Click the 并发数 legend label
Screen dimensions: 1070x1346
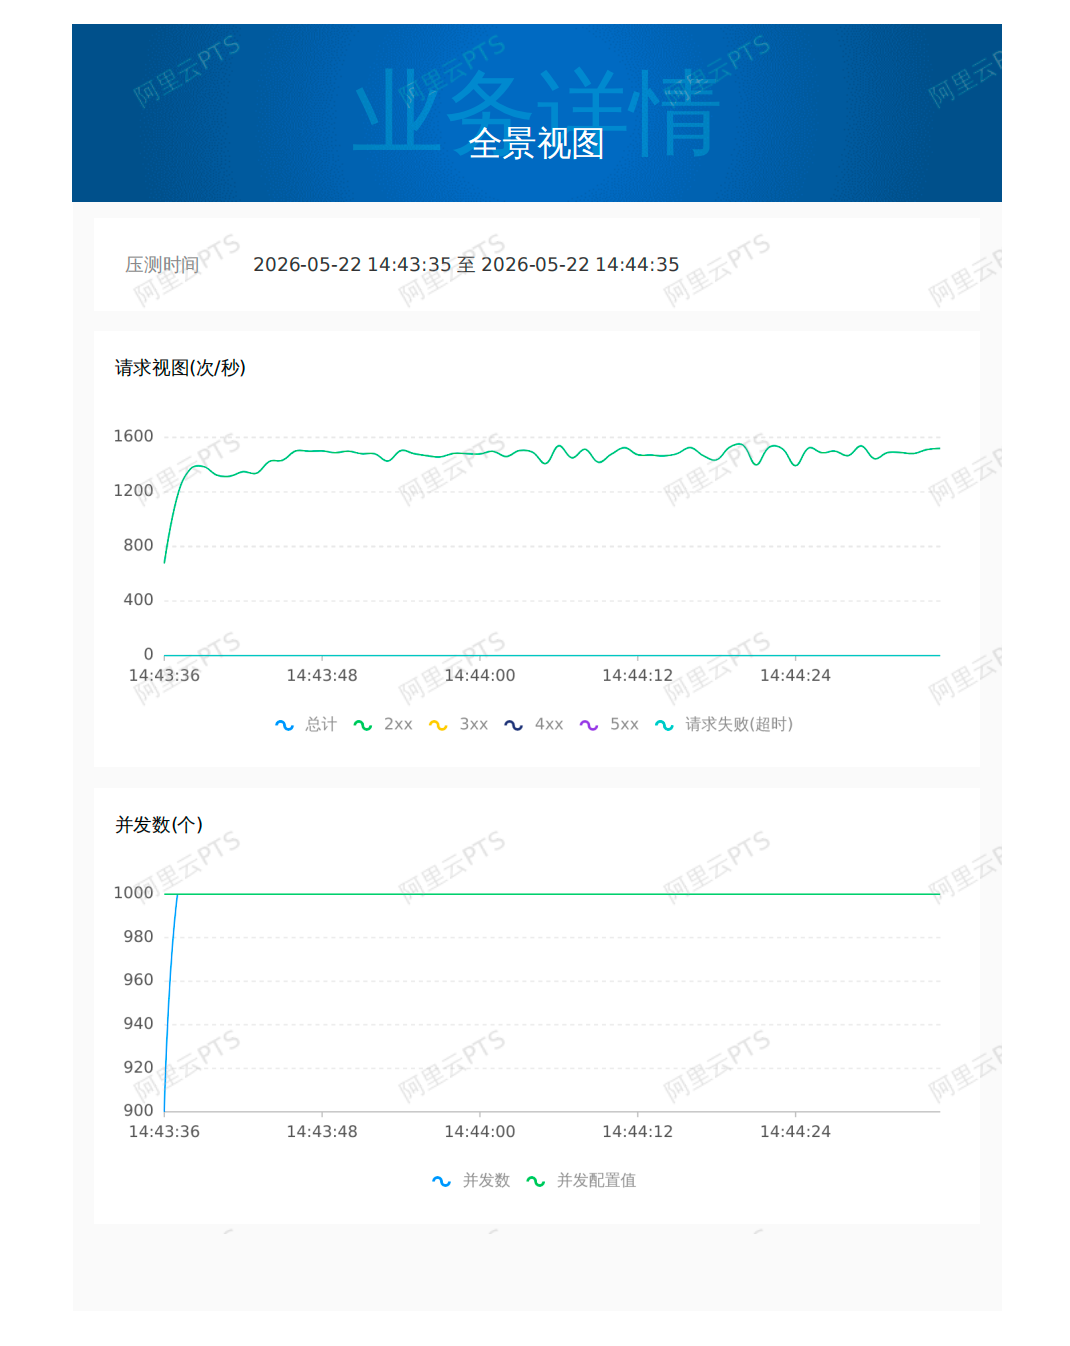(486, 1180)
